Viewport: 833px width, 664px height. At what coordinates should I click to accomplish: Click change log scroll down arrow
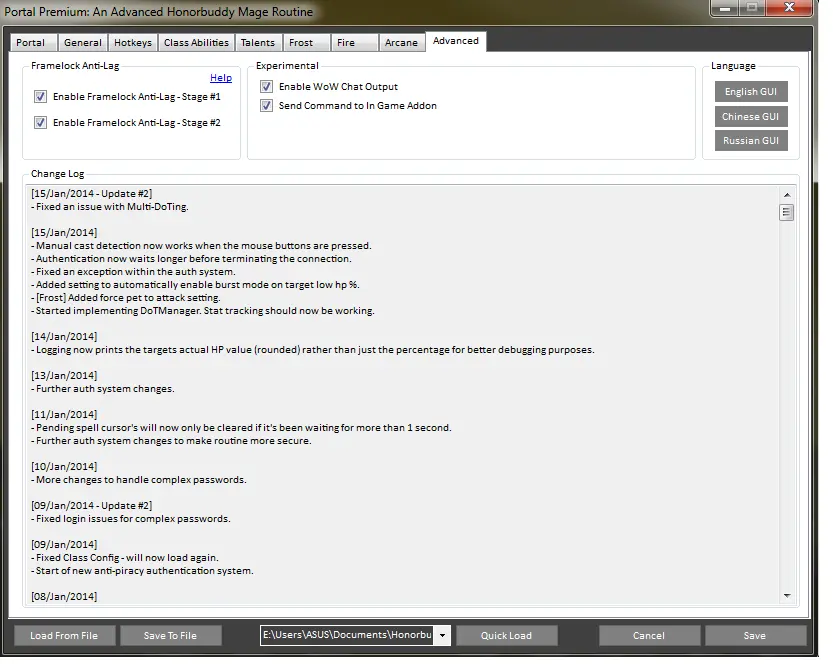787,596
